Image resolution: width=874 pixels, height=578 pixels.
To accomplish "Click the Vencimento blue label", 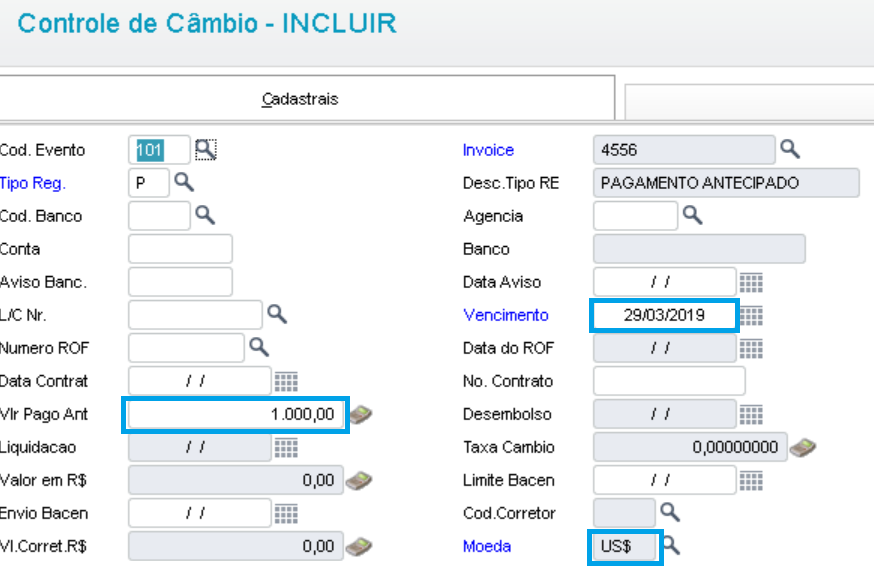I will pos(506,315).
